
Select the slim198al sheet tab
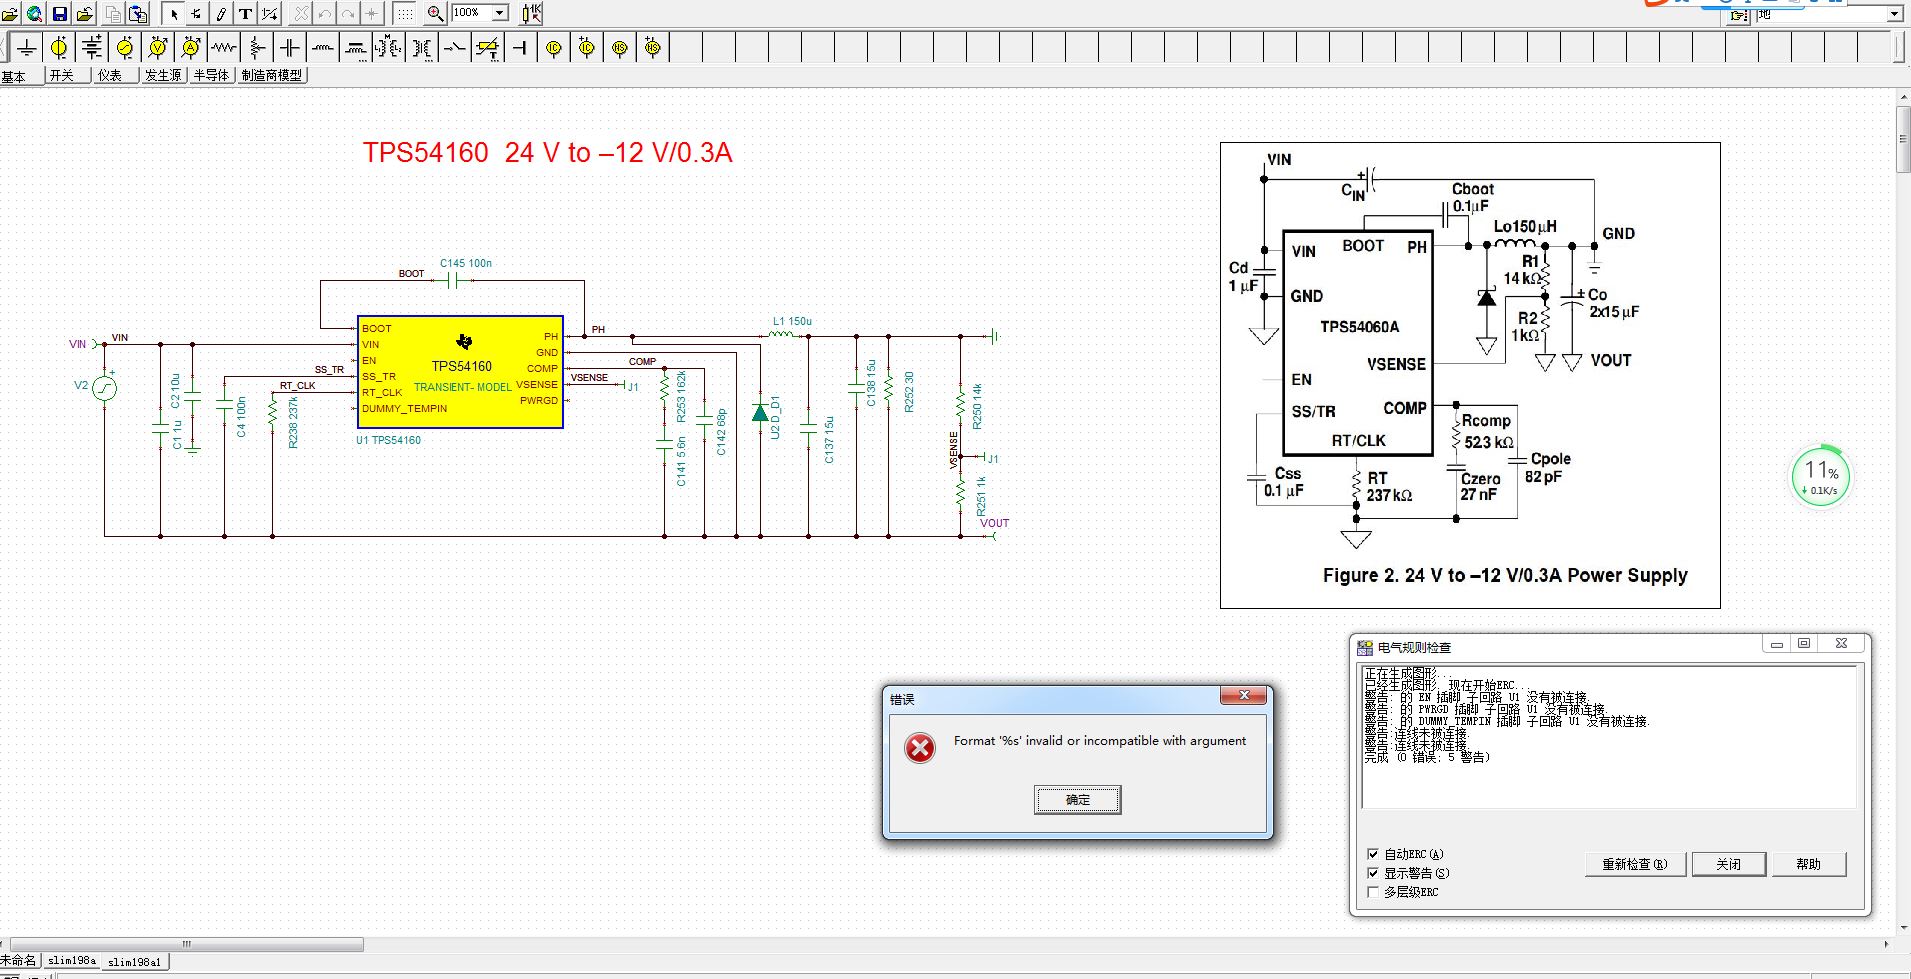click(134, 961)
